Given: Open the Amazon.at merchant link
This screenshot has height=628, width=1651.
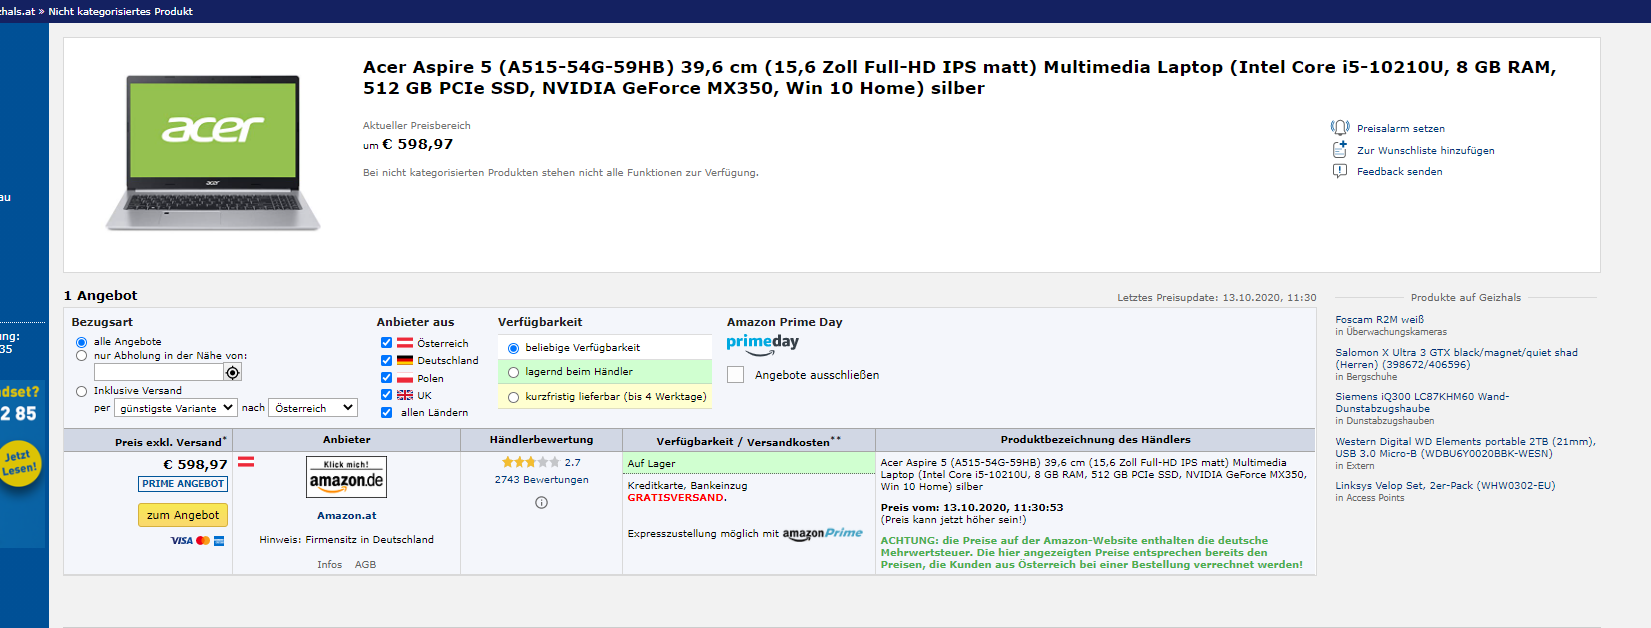Looking at the screenshot, I should click(347, 516).
